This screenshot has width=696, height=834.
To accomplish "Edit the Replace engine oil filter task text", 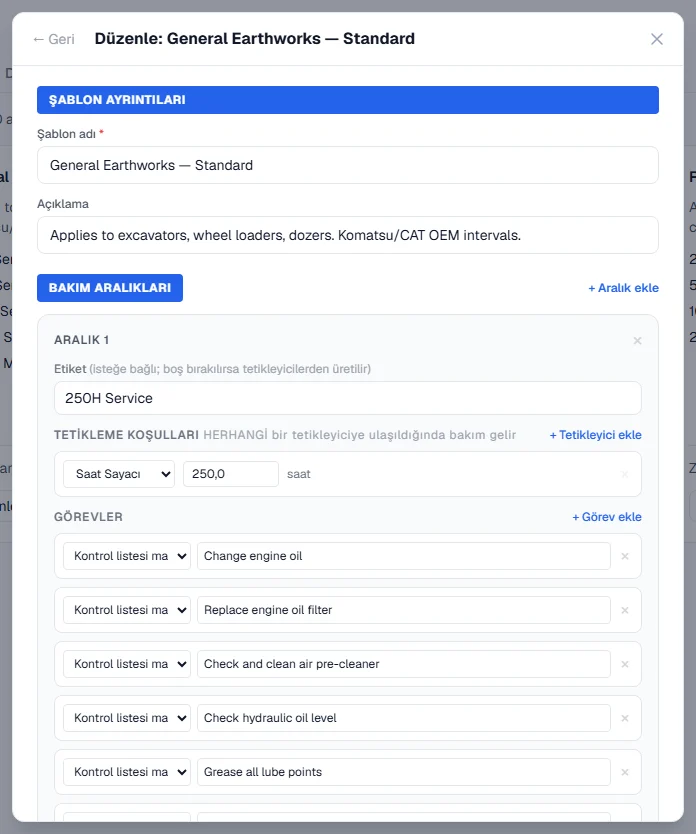I will 404,610.
